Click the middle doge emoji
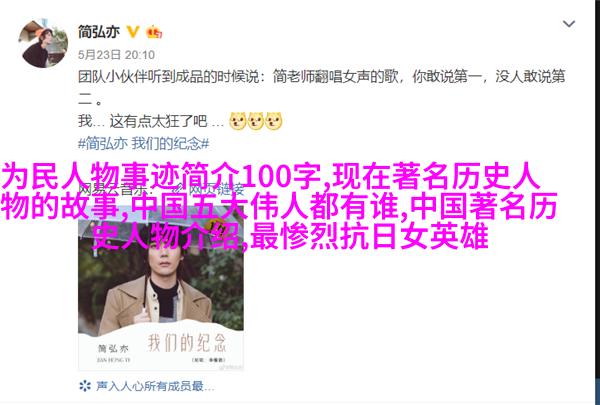The height and width of the screenshot is (405, 600). coord(256,121)
